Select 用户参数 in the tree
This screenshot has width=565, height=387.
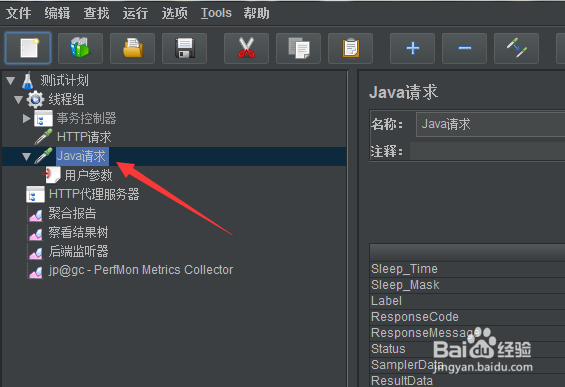(89, 175)
